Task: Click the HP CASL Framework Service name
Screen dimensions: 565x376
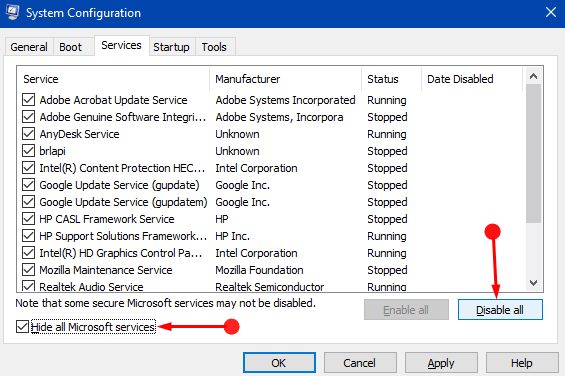Action: tap(107, 219)
